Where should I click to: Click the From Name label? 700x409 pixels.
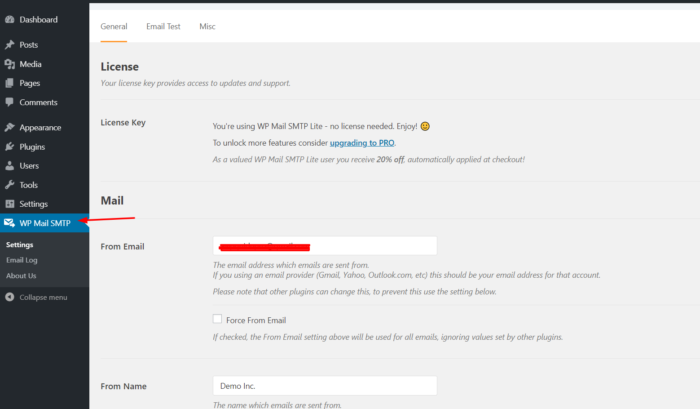click(124, 386)
